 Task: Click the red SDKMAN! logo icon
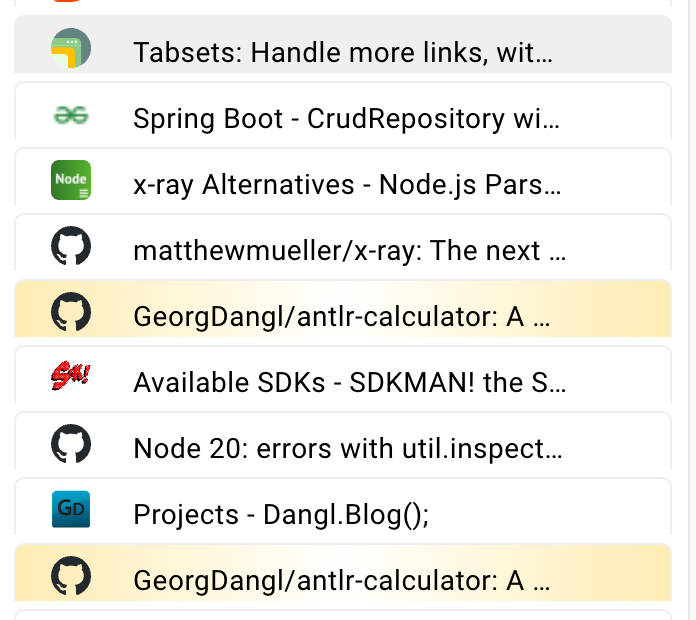coord(71,376)
